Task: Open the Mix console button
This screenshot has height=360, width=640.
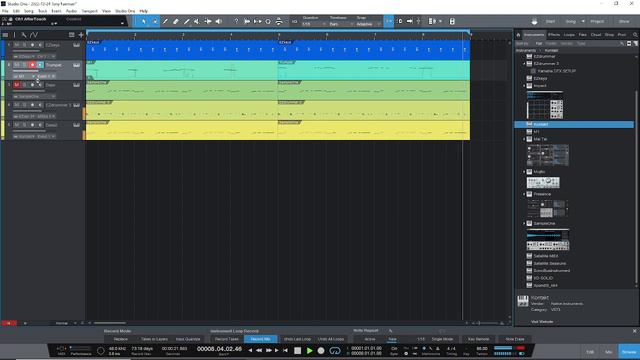Action: 609,352
